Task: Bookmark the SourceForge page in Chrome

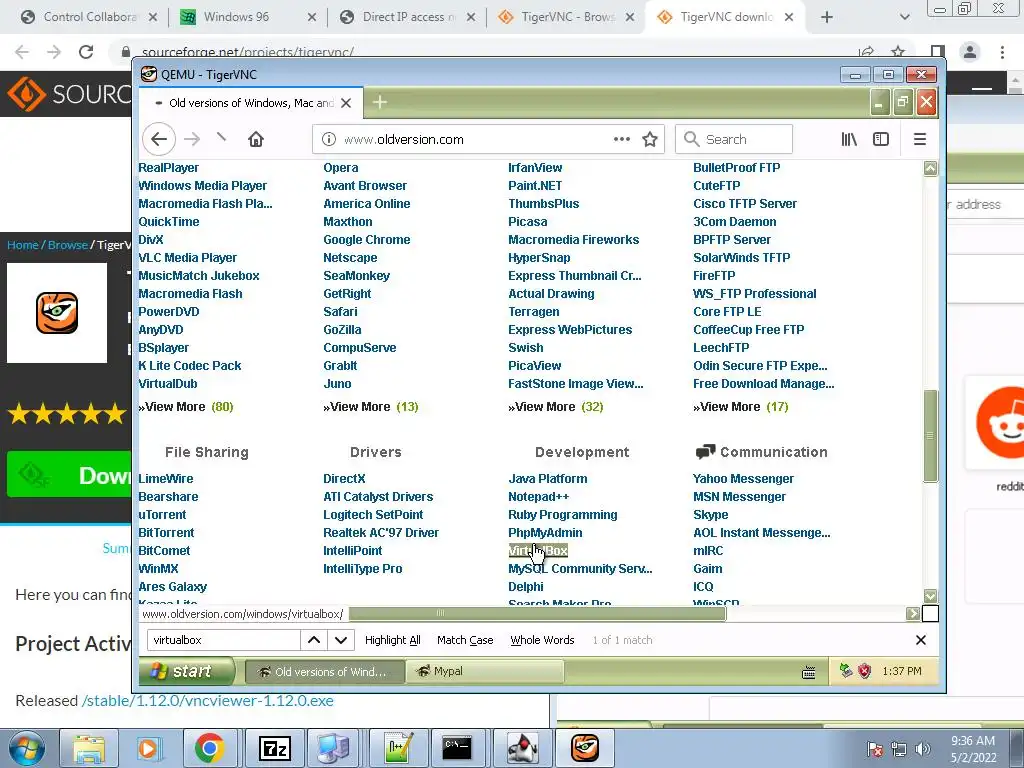Action: click(x=898, y=52)
